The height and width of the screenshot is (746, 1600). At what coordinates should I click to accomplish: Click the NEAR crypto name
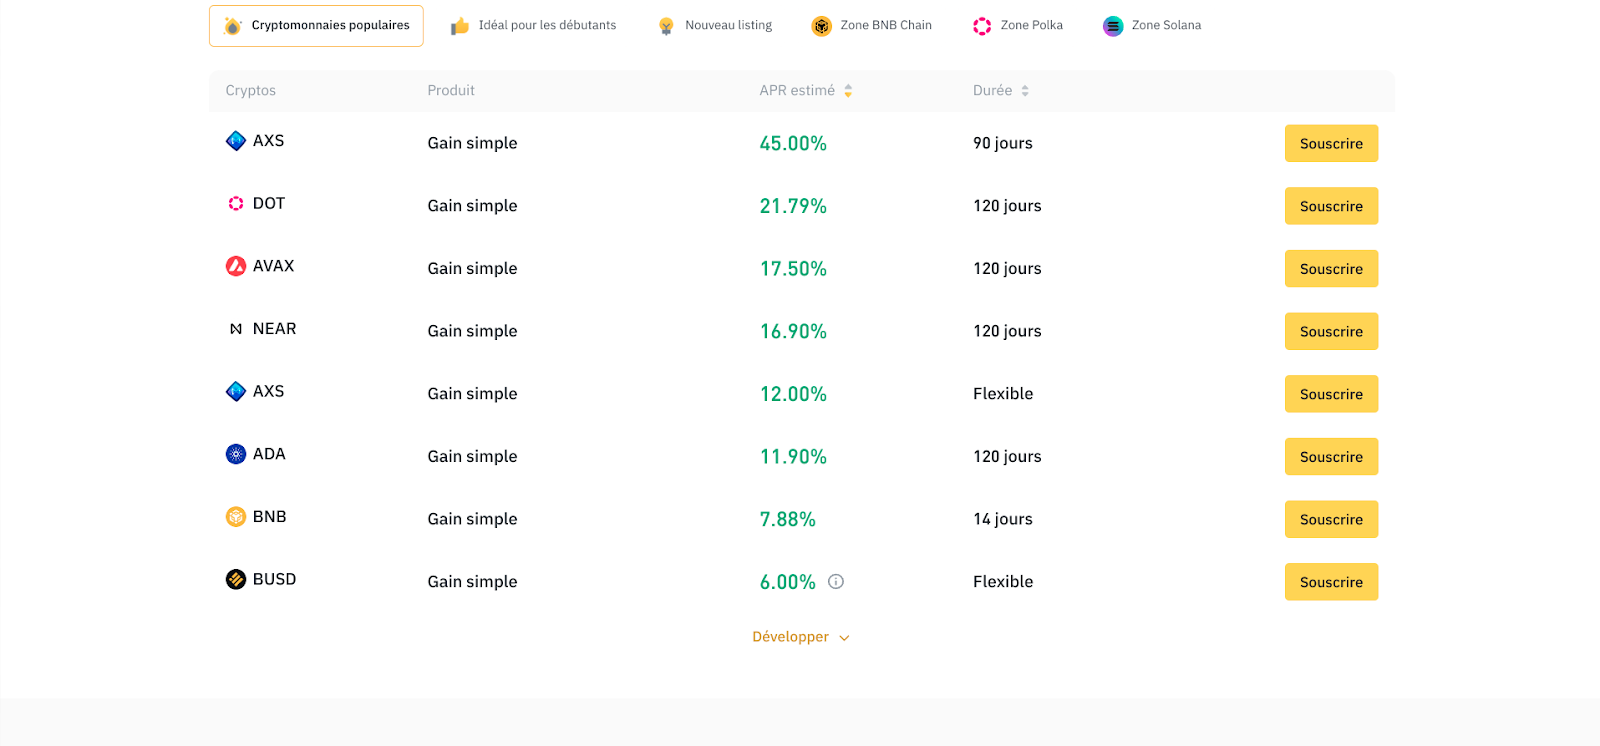point(274,329)
